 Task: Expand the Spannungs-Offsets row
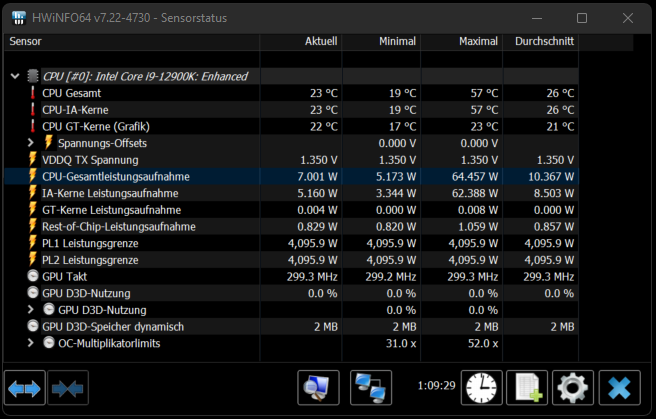pyautogui.click(x=31, y=143)
